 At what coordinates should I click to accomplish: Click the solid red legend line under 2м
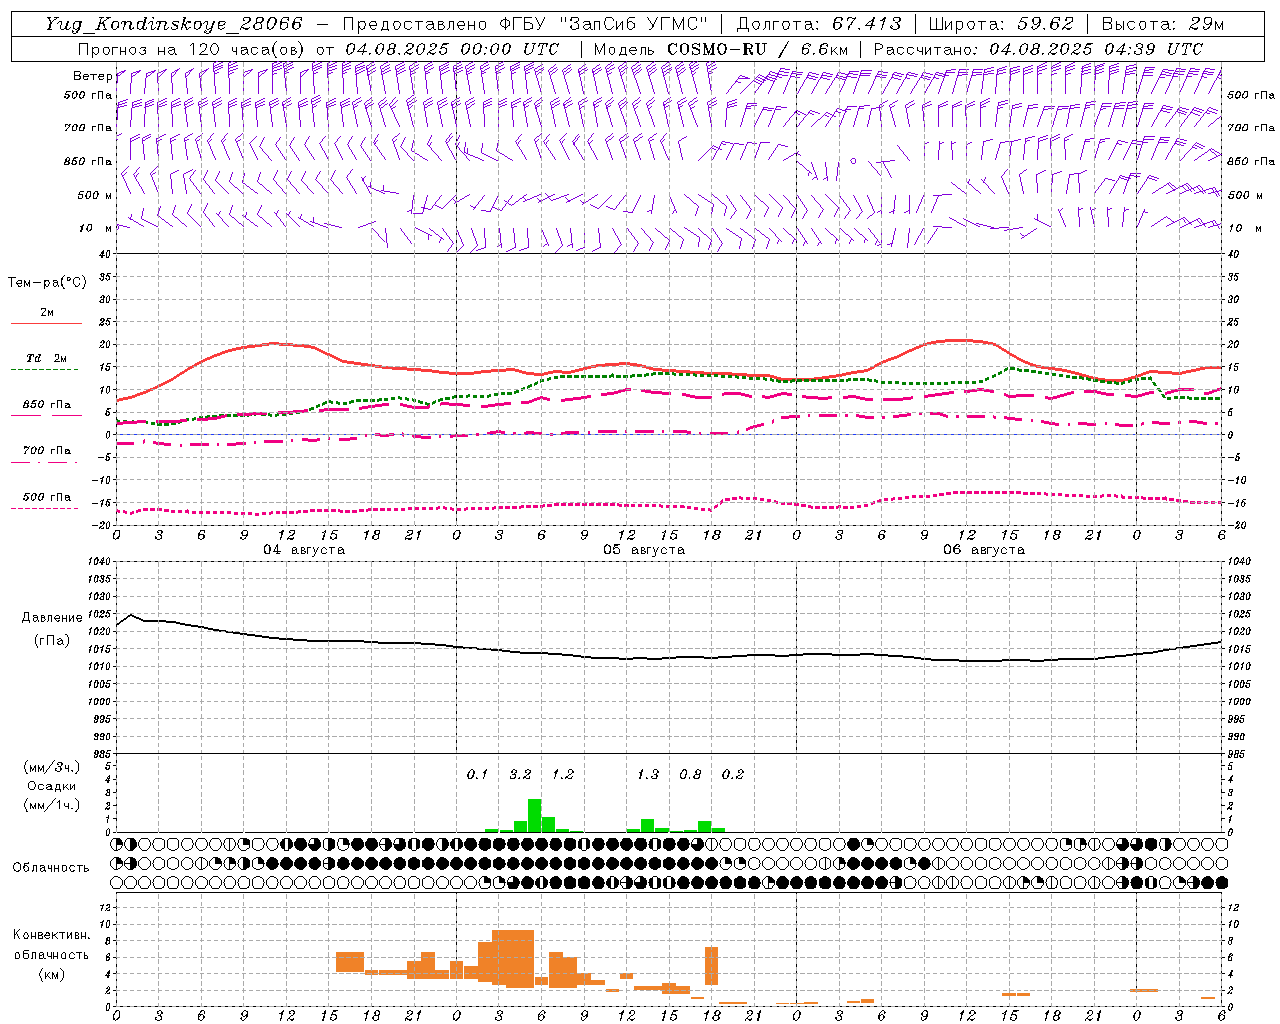coord(46,324)
